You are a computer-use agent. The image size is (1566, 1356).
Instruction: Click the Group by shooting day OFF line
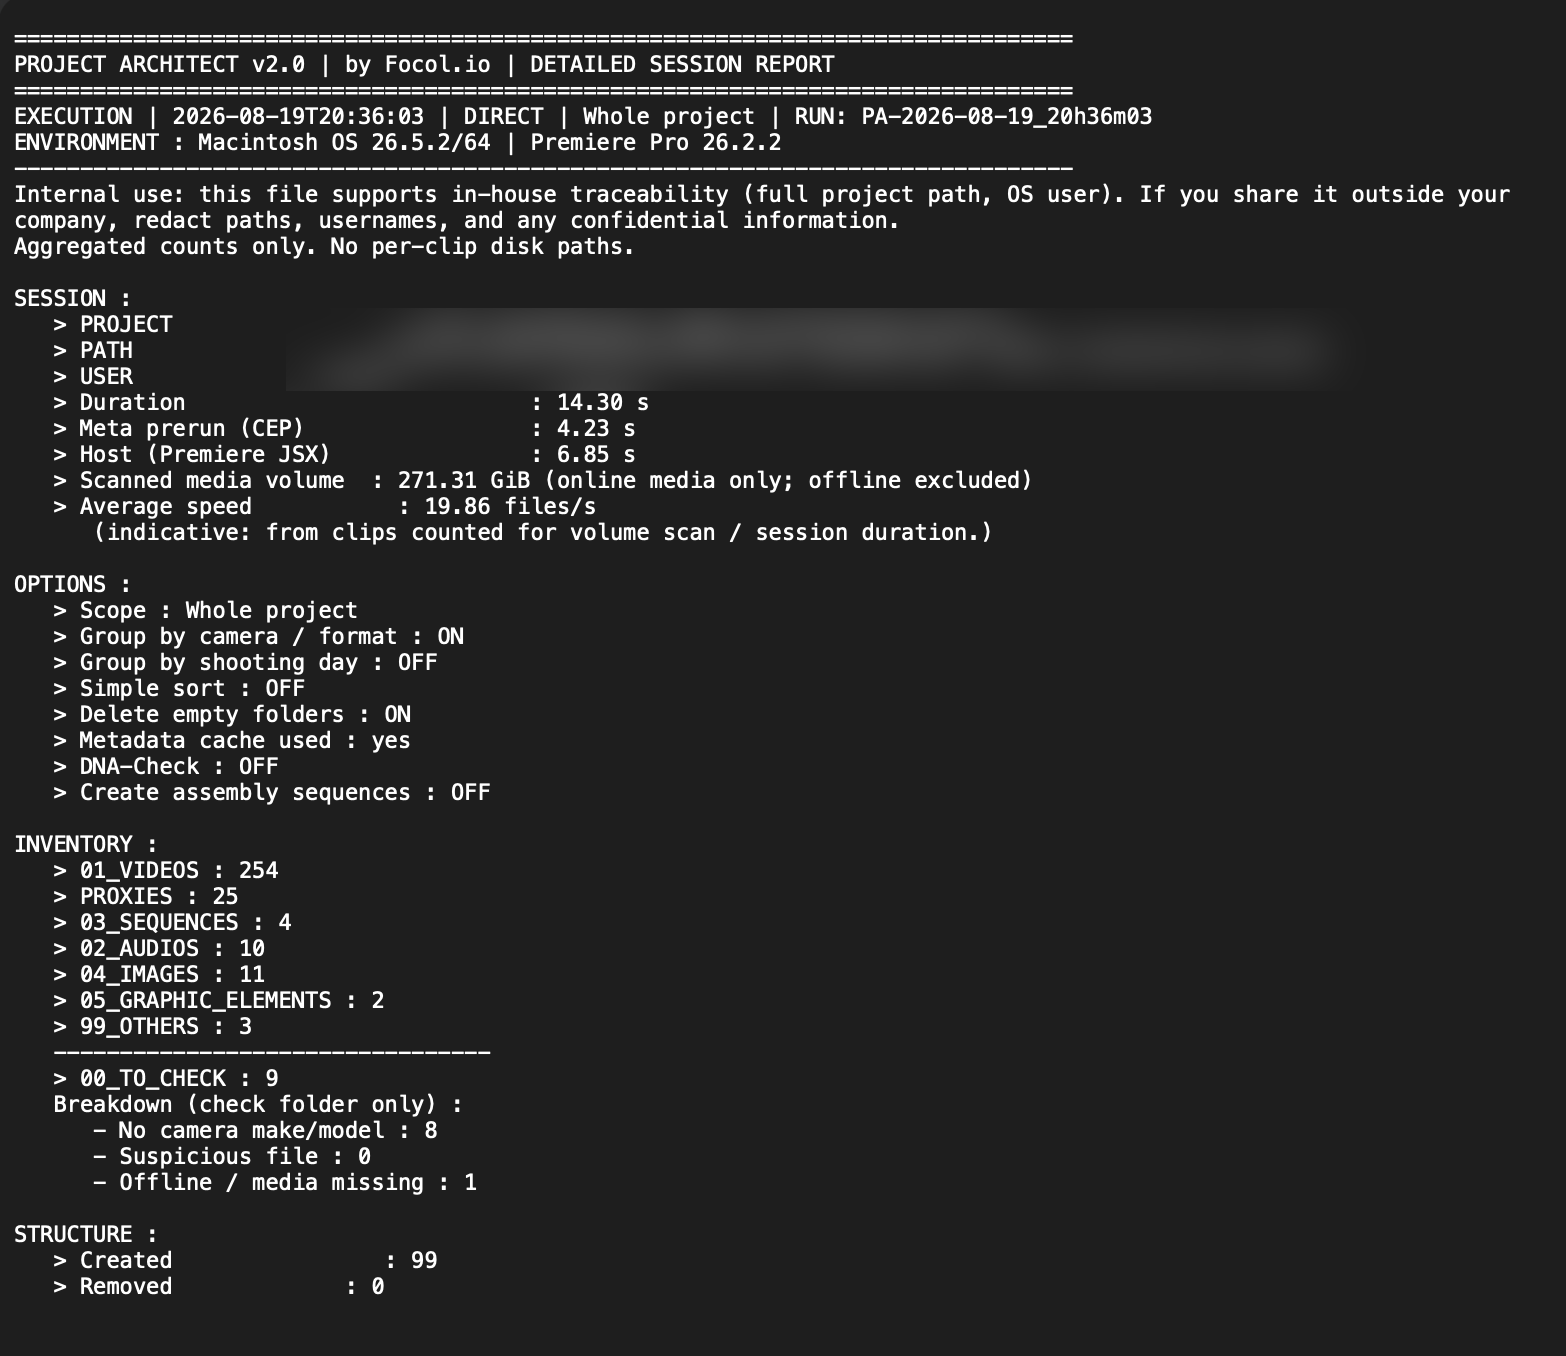(246, 663)
